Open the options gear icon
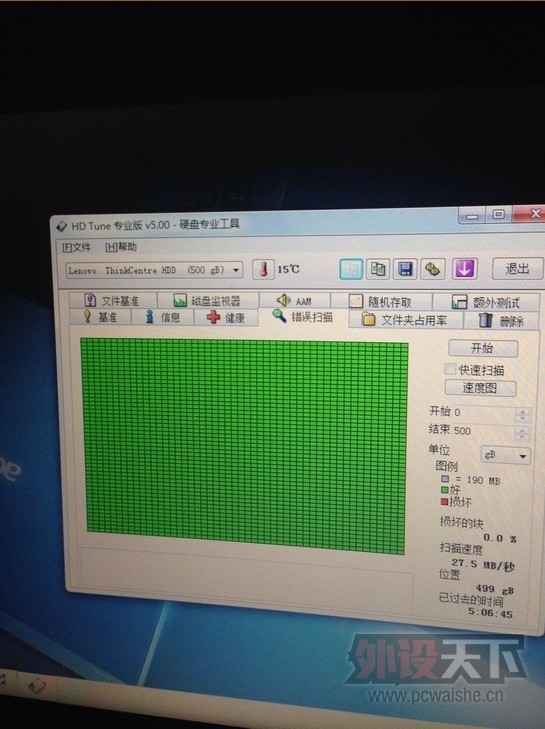 click(432, 269)
